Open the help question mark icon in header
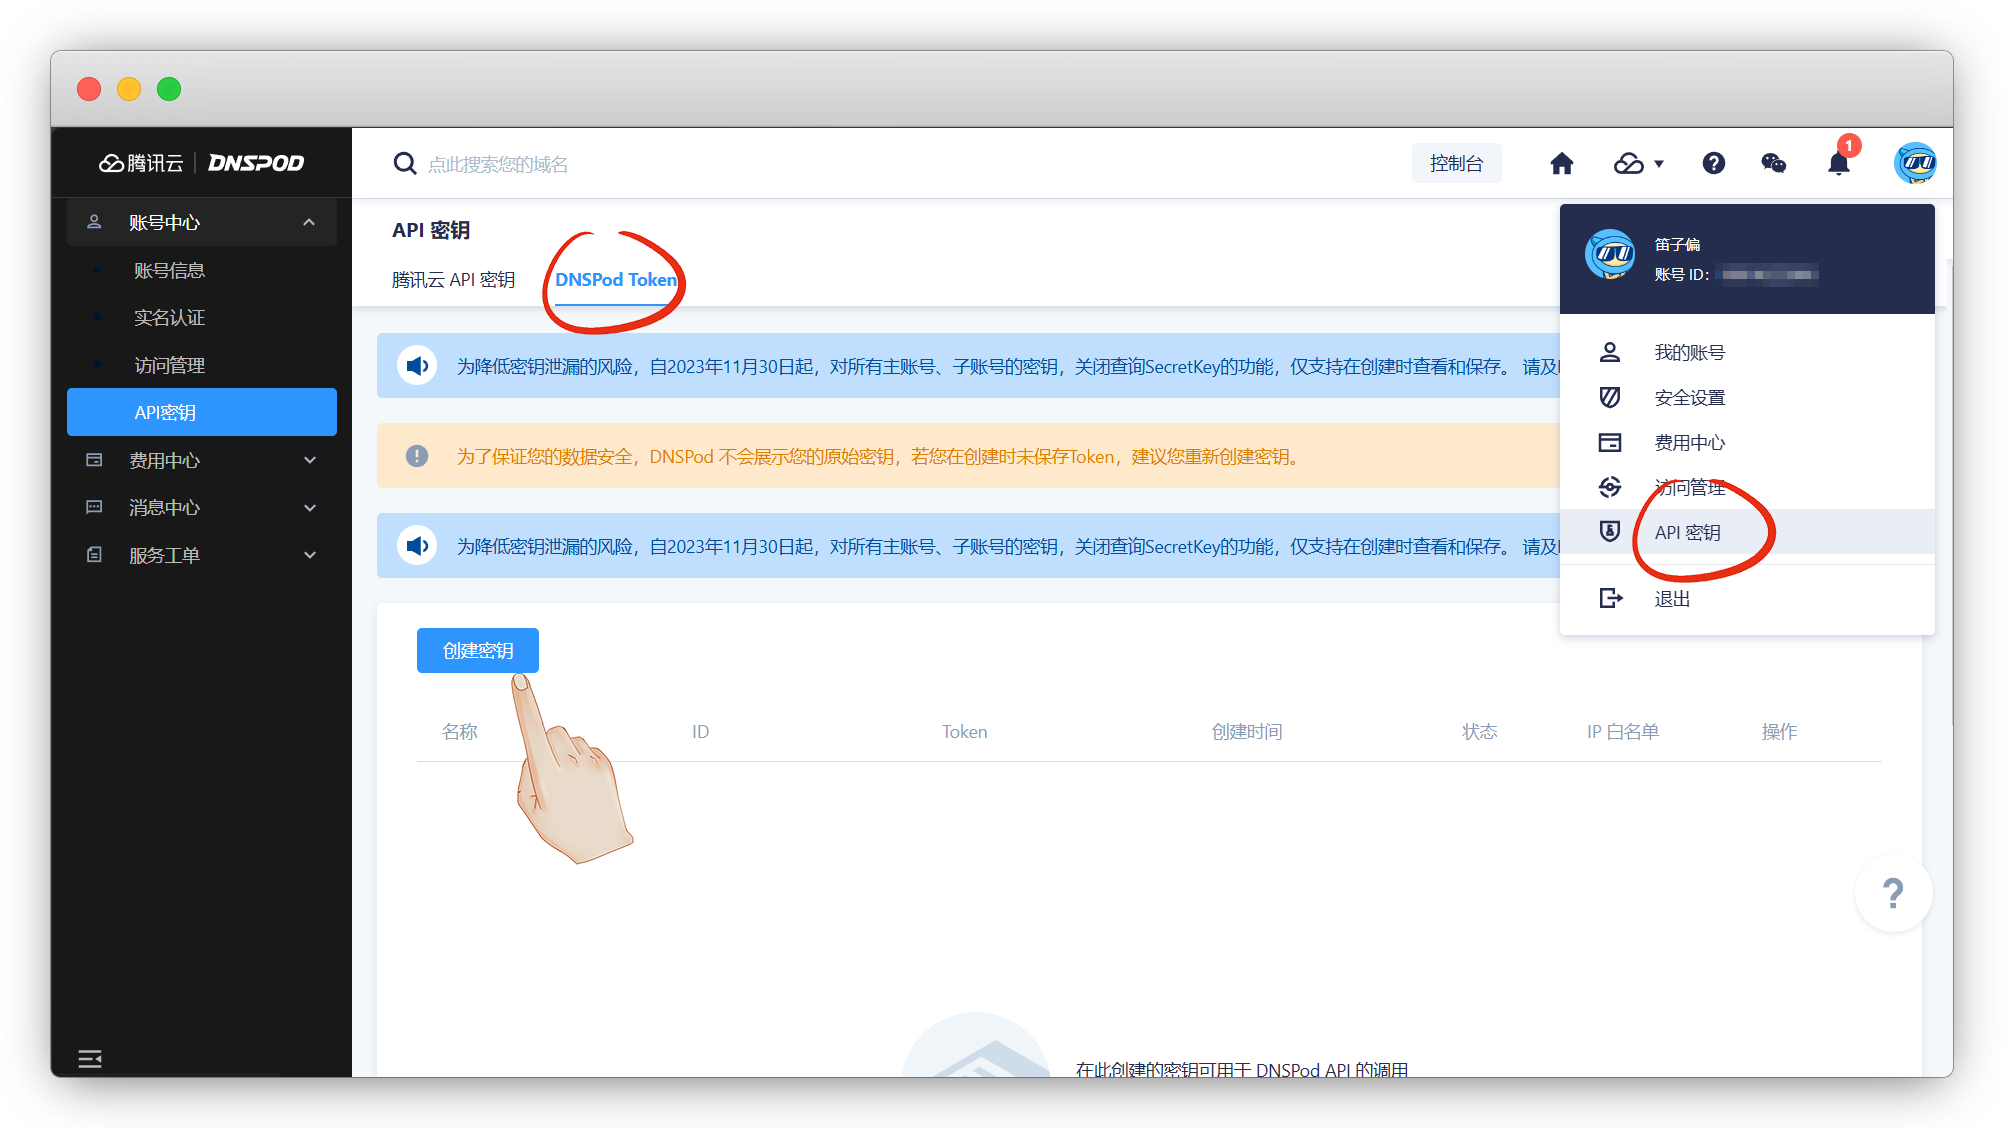 click(1713, 164)
